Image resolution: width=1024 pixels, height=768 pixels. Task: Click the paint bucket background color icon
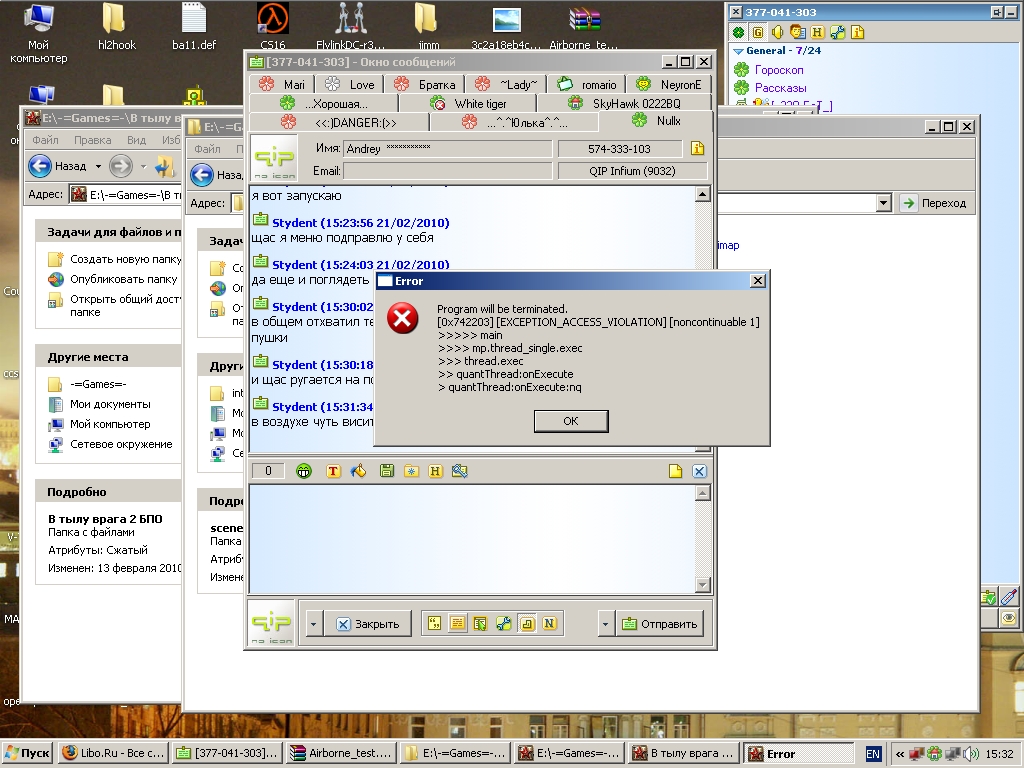point(359,471)
